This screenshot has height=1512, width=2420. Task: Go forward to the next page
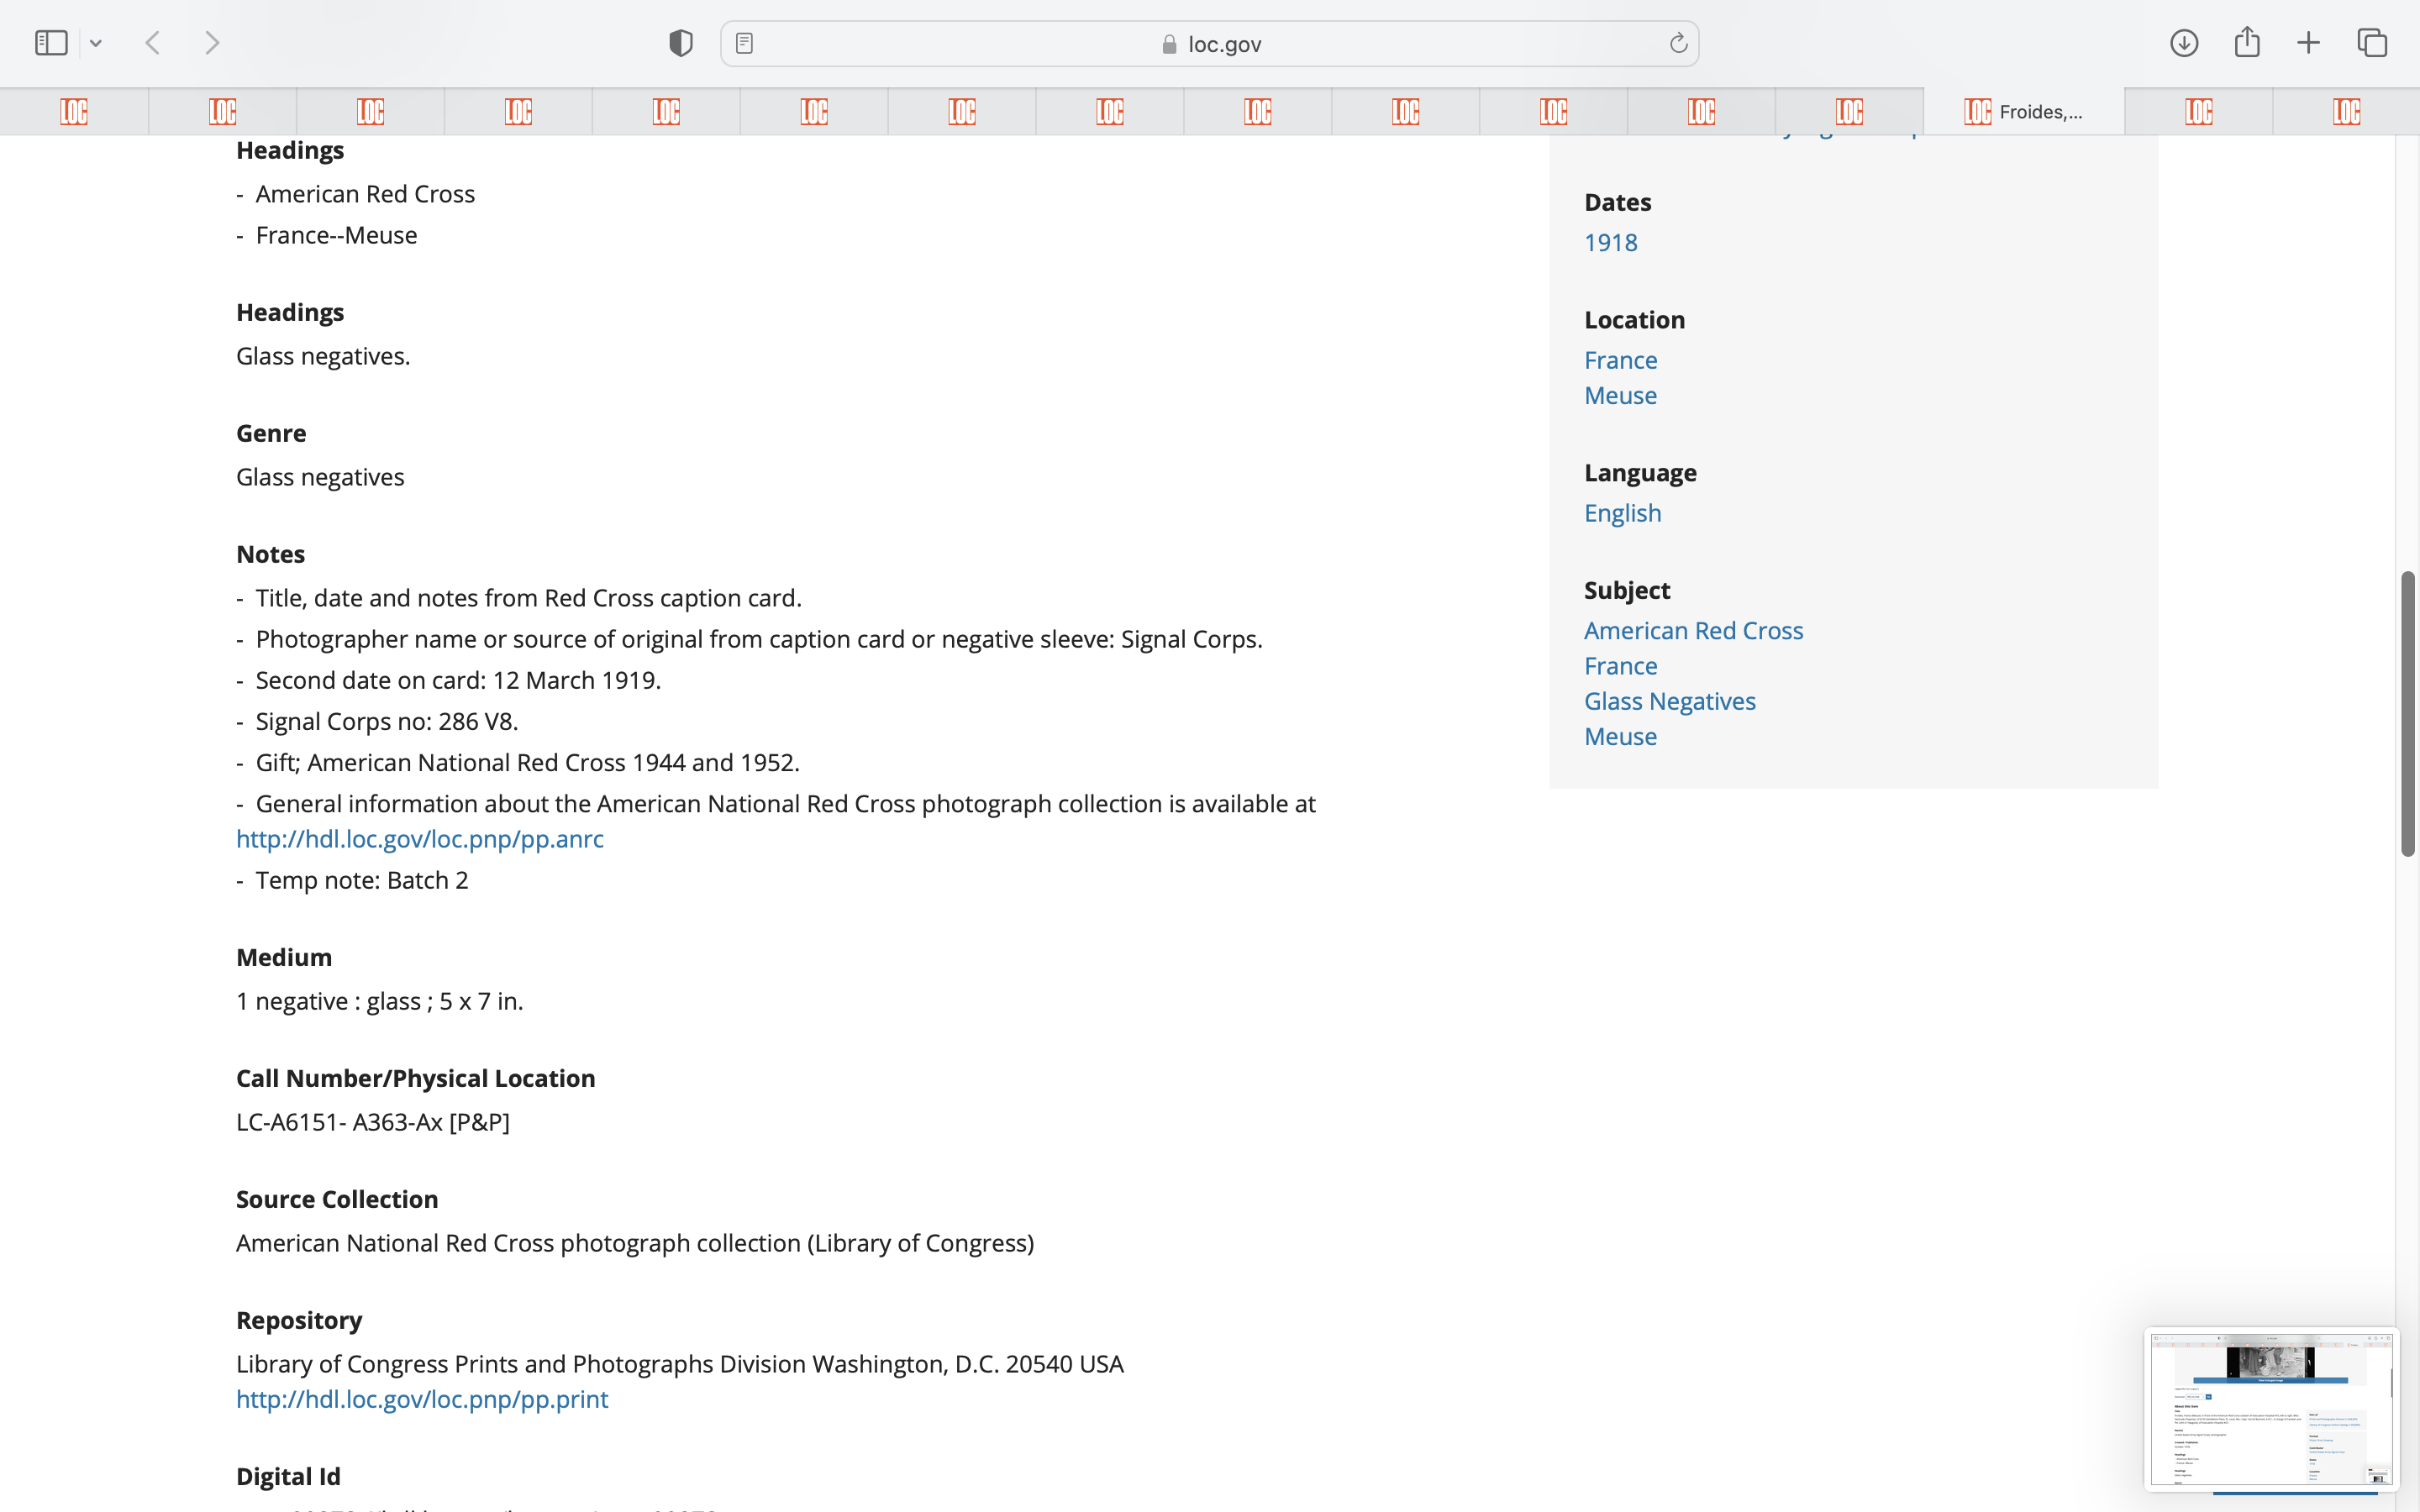point(212,43)
